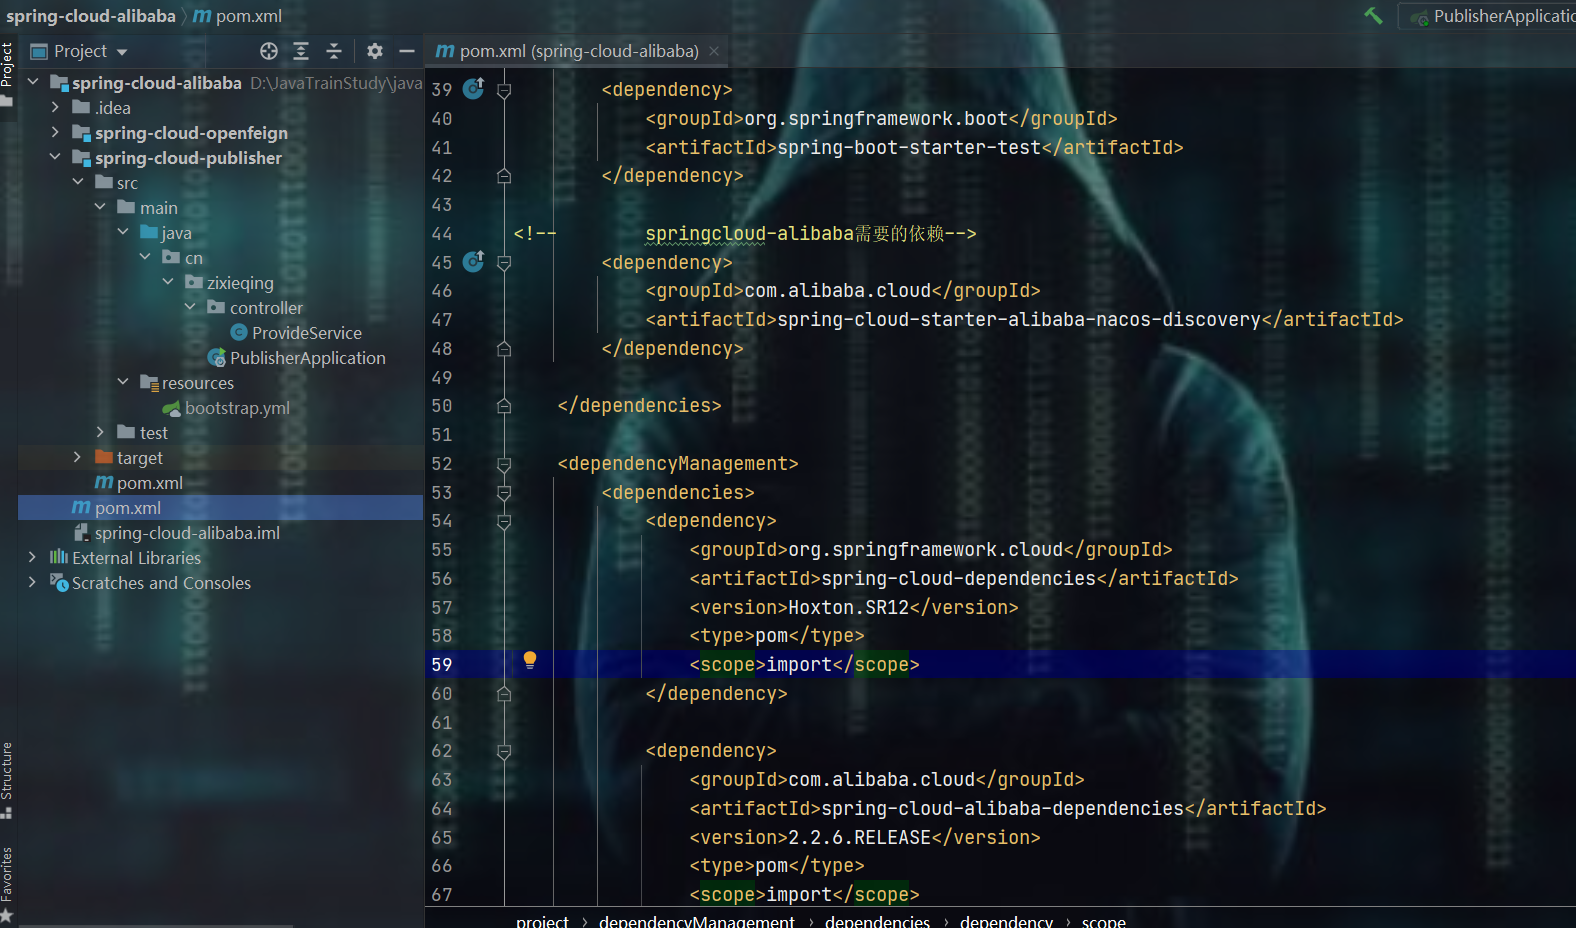Click the gutter run marker on line 39
Image resolution: width=1576 pixels, height=928 pixels.
[x=474, y=89]
